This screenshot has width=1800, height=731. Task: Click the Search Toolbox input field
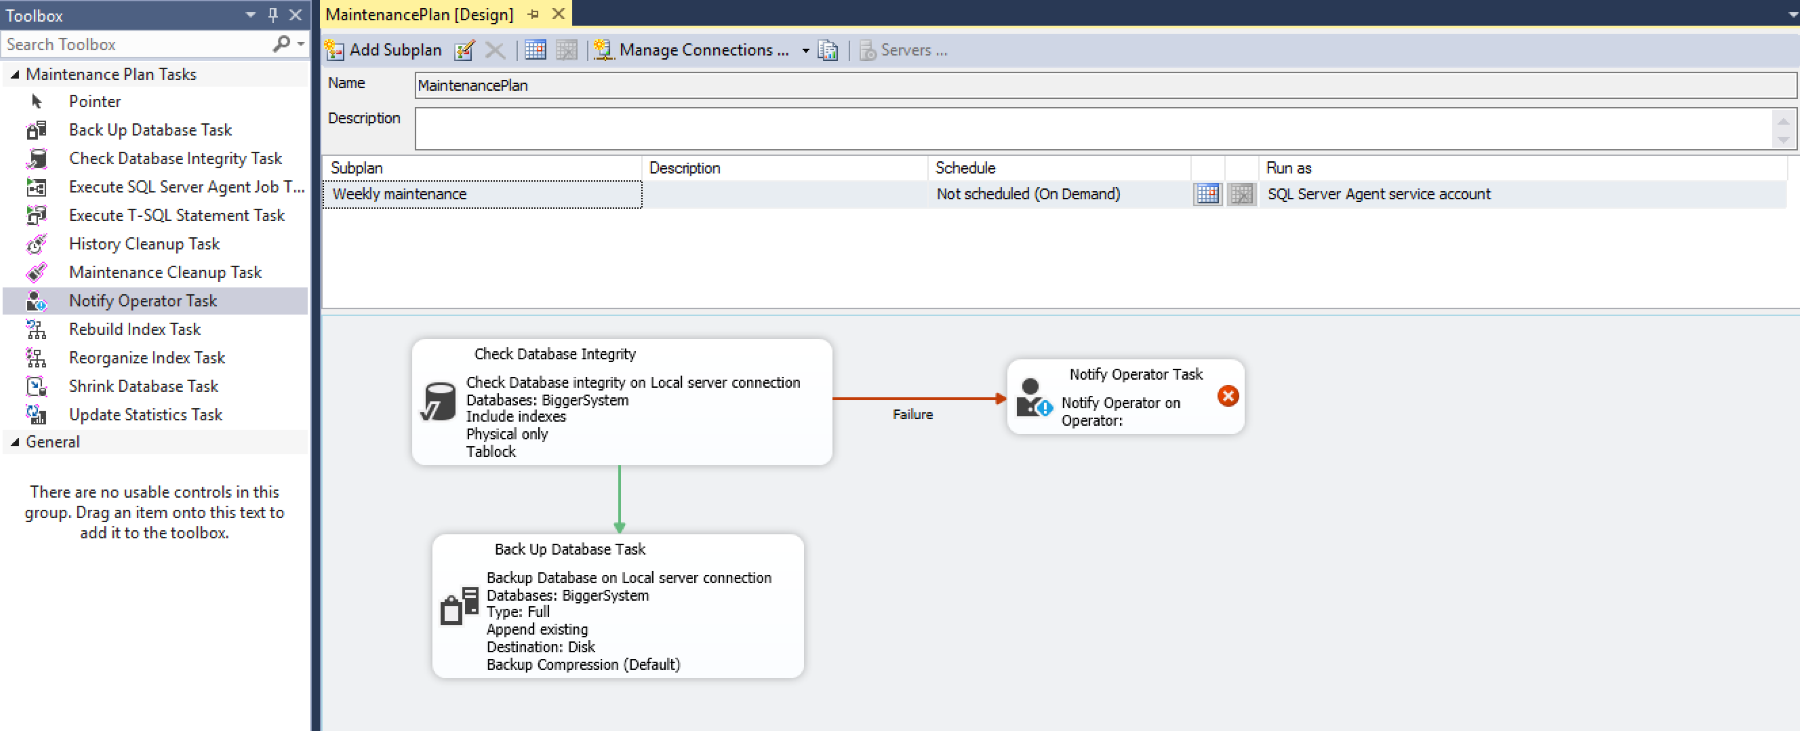[135, 44]
